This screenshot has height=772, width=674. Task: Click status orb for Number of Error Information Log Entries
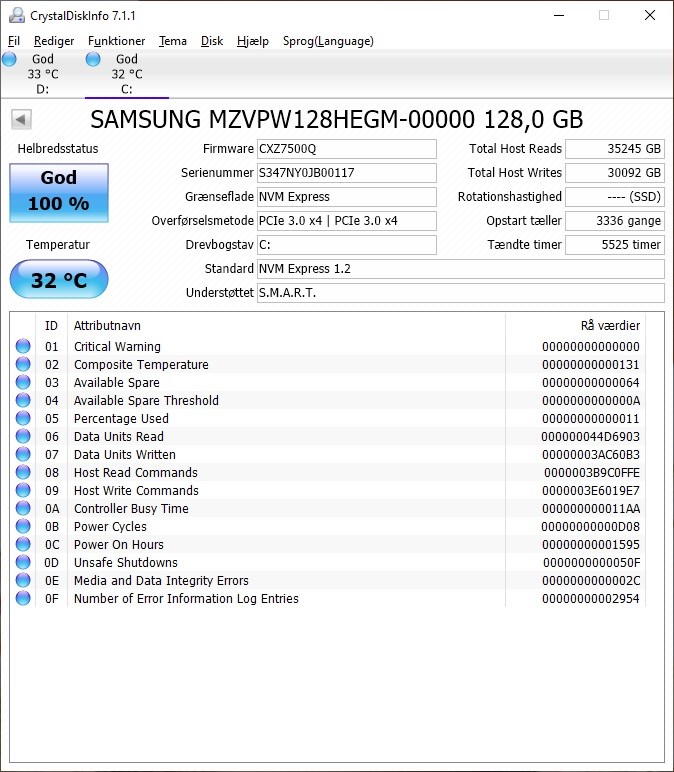click(23, 598)
